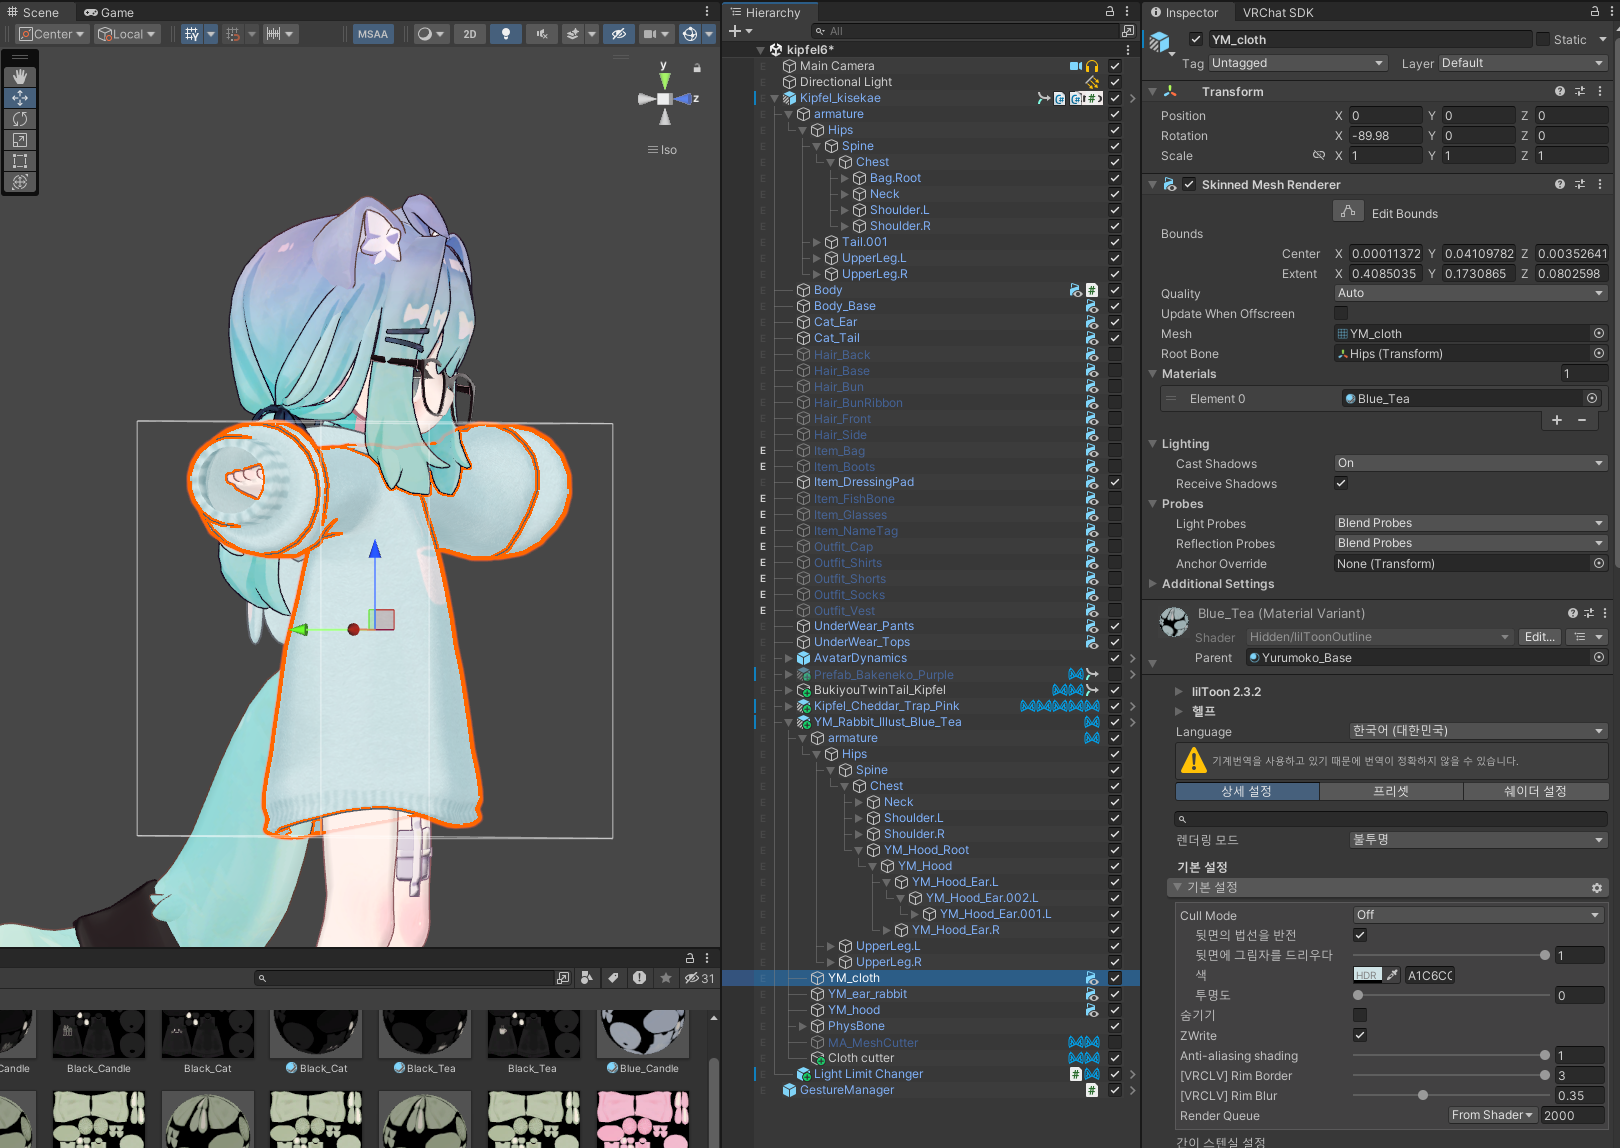Image resolution: width=1620 pixels, height=1148 pixels.
Task: Toggle Receive Shadows checkbox
Action: 1341,483
